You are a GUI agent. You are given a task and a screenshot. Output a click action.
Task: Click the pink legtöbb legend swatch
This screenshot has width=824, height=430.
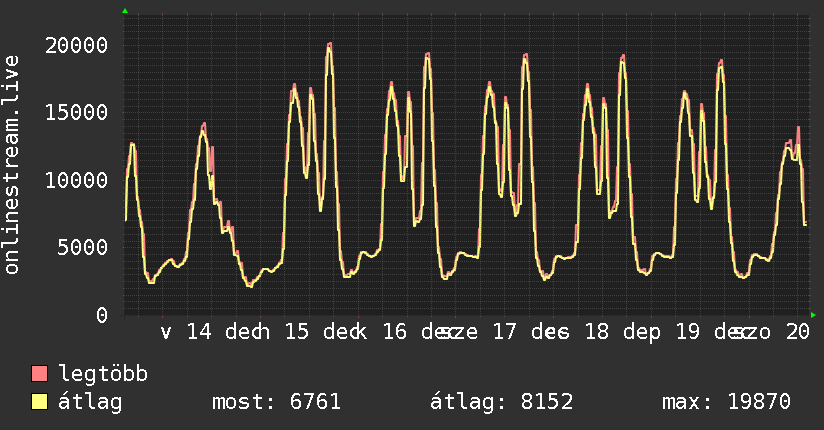click(39, 373)
